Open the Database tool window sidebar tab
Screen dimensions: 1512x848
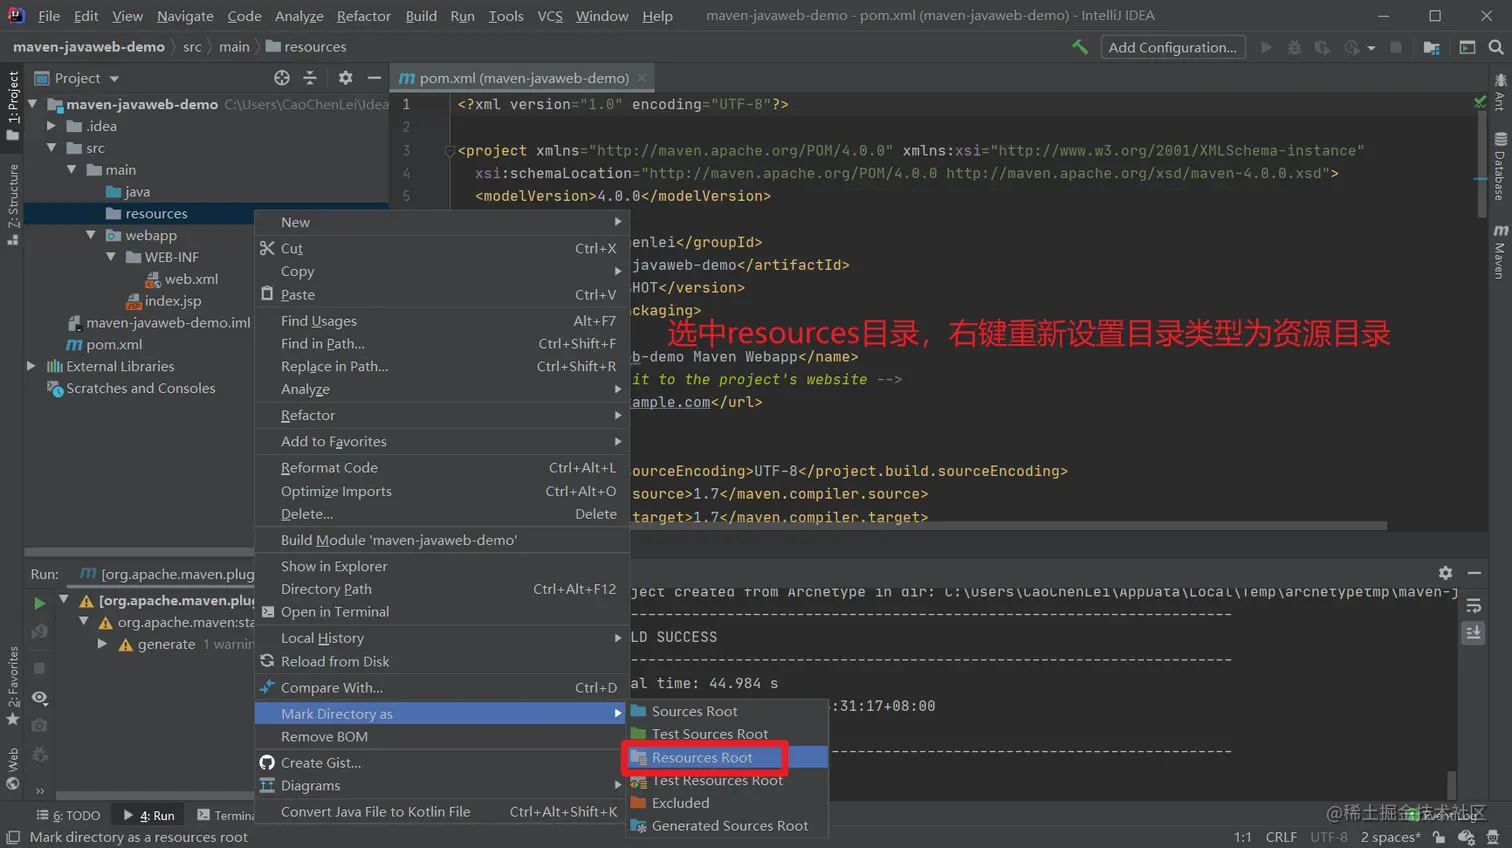coord(1500,167)
